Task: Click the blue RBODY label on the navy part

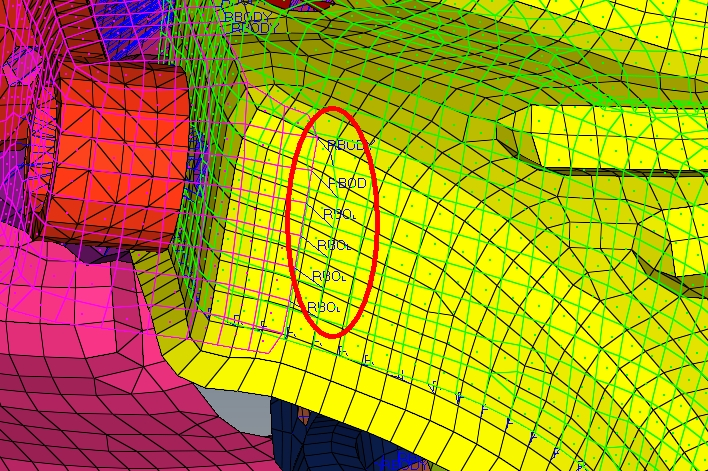Action: coord(406,463)
